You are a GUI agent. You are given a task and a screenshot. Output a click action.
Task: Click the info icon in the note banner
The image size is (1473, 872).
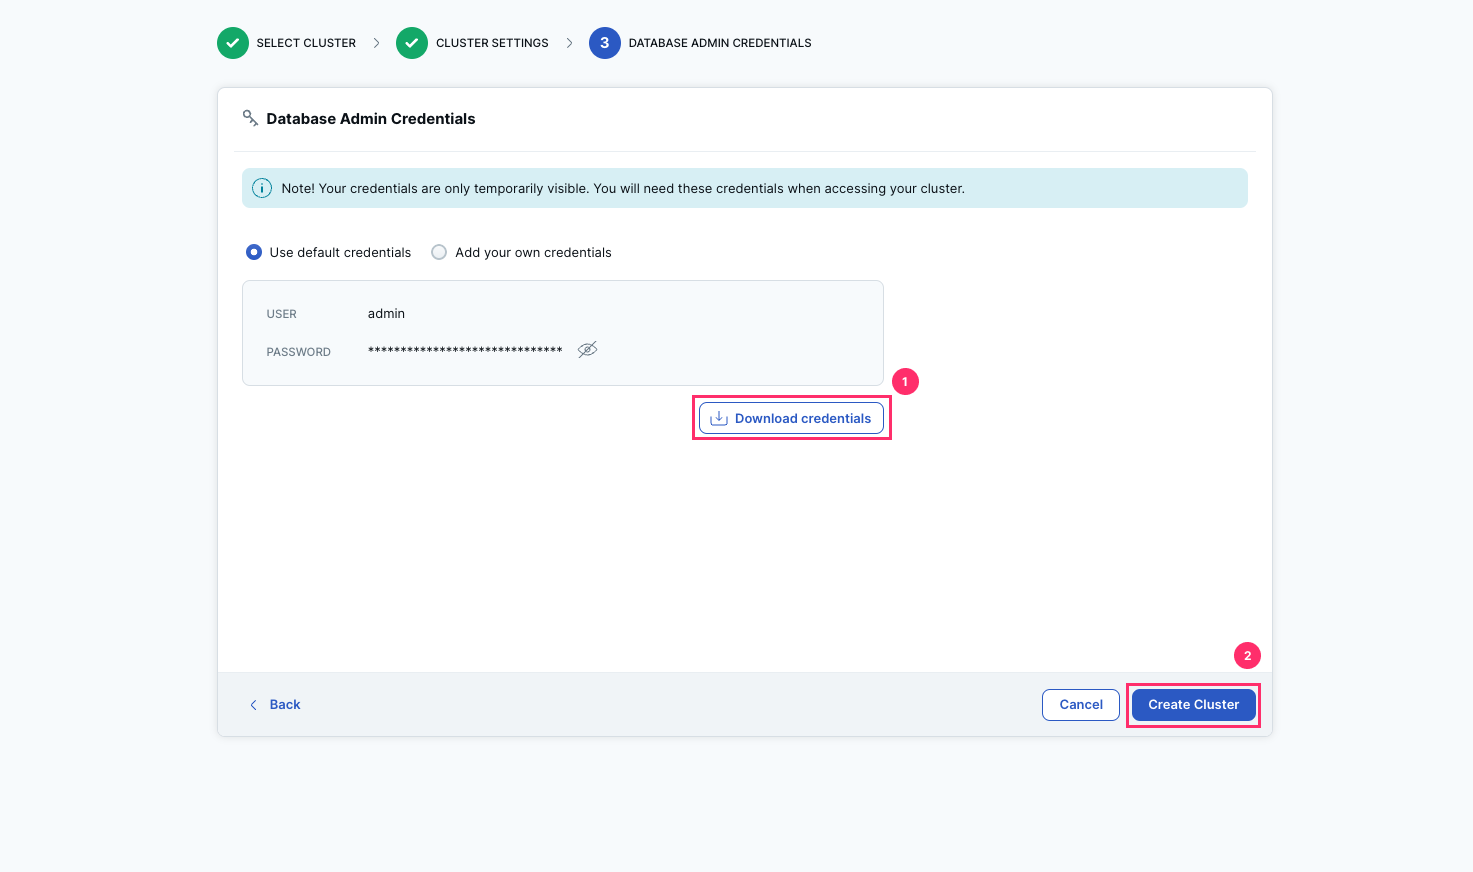pos(261,188)
